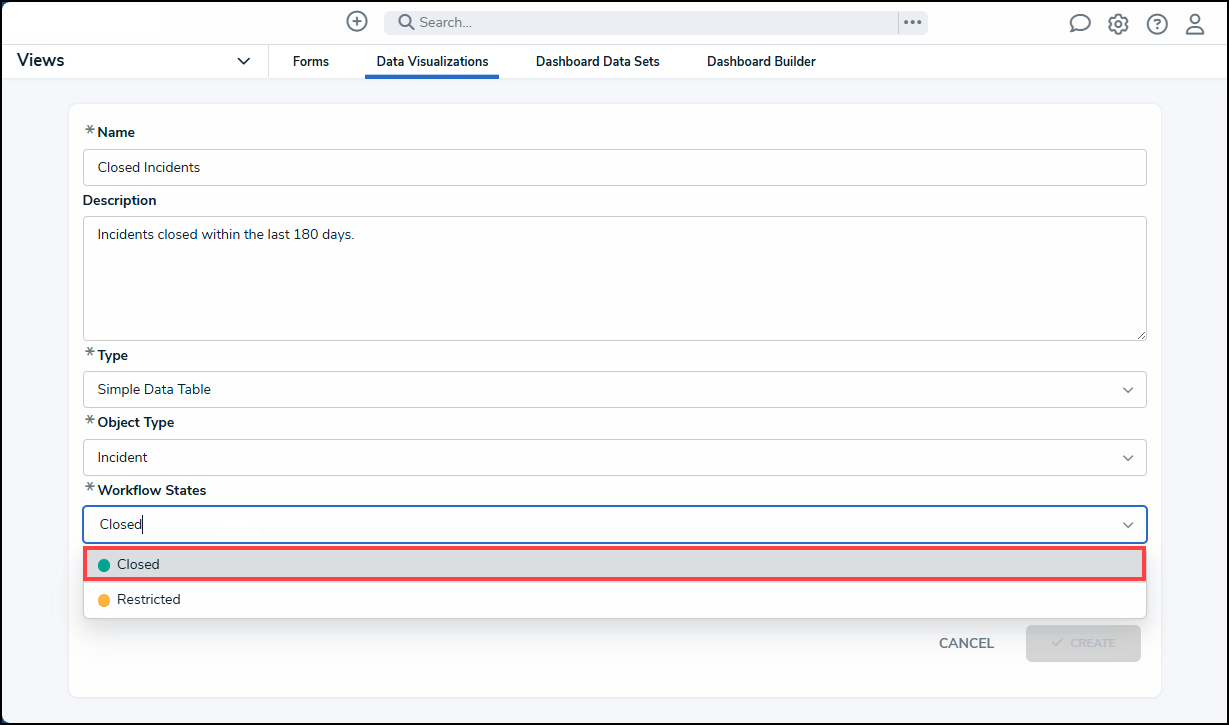This screenshot has height=725, width=1229.
Task: Switch to the Dashboard Builder tab
Action: coord(761,62)
